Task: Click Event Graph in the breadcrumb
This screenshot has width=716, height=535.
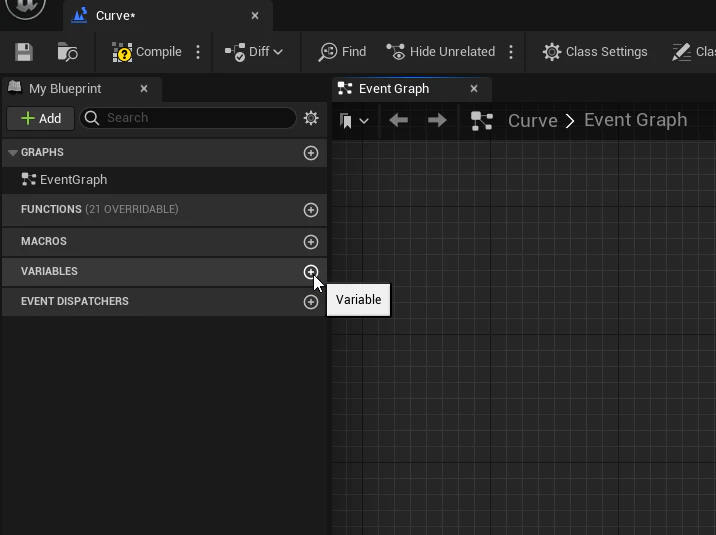Action: pyautogui.click(x=636, y=120)
